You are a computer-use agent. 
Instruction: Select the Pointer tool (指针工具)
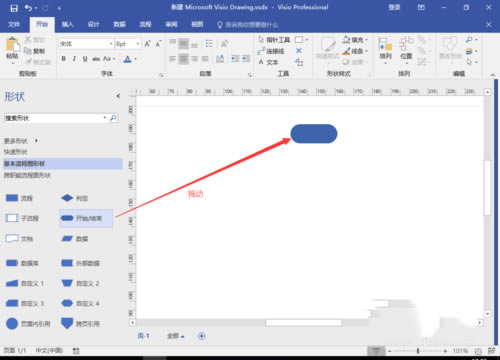click(274, 40)
